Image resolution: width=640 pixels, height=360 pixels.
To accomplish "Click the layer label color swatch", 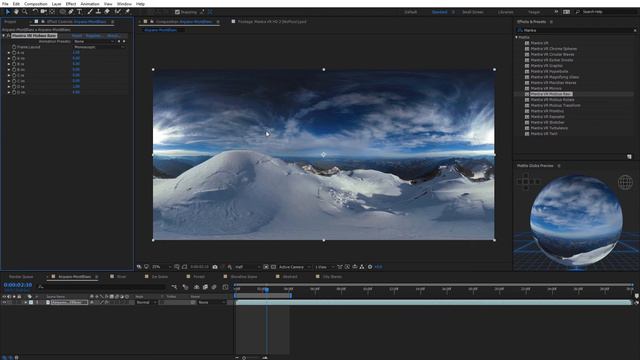I will (31, 302).
